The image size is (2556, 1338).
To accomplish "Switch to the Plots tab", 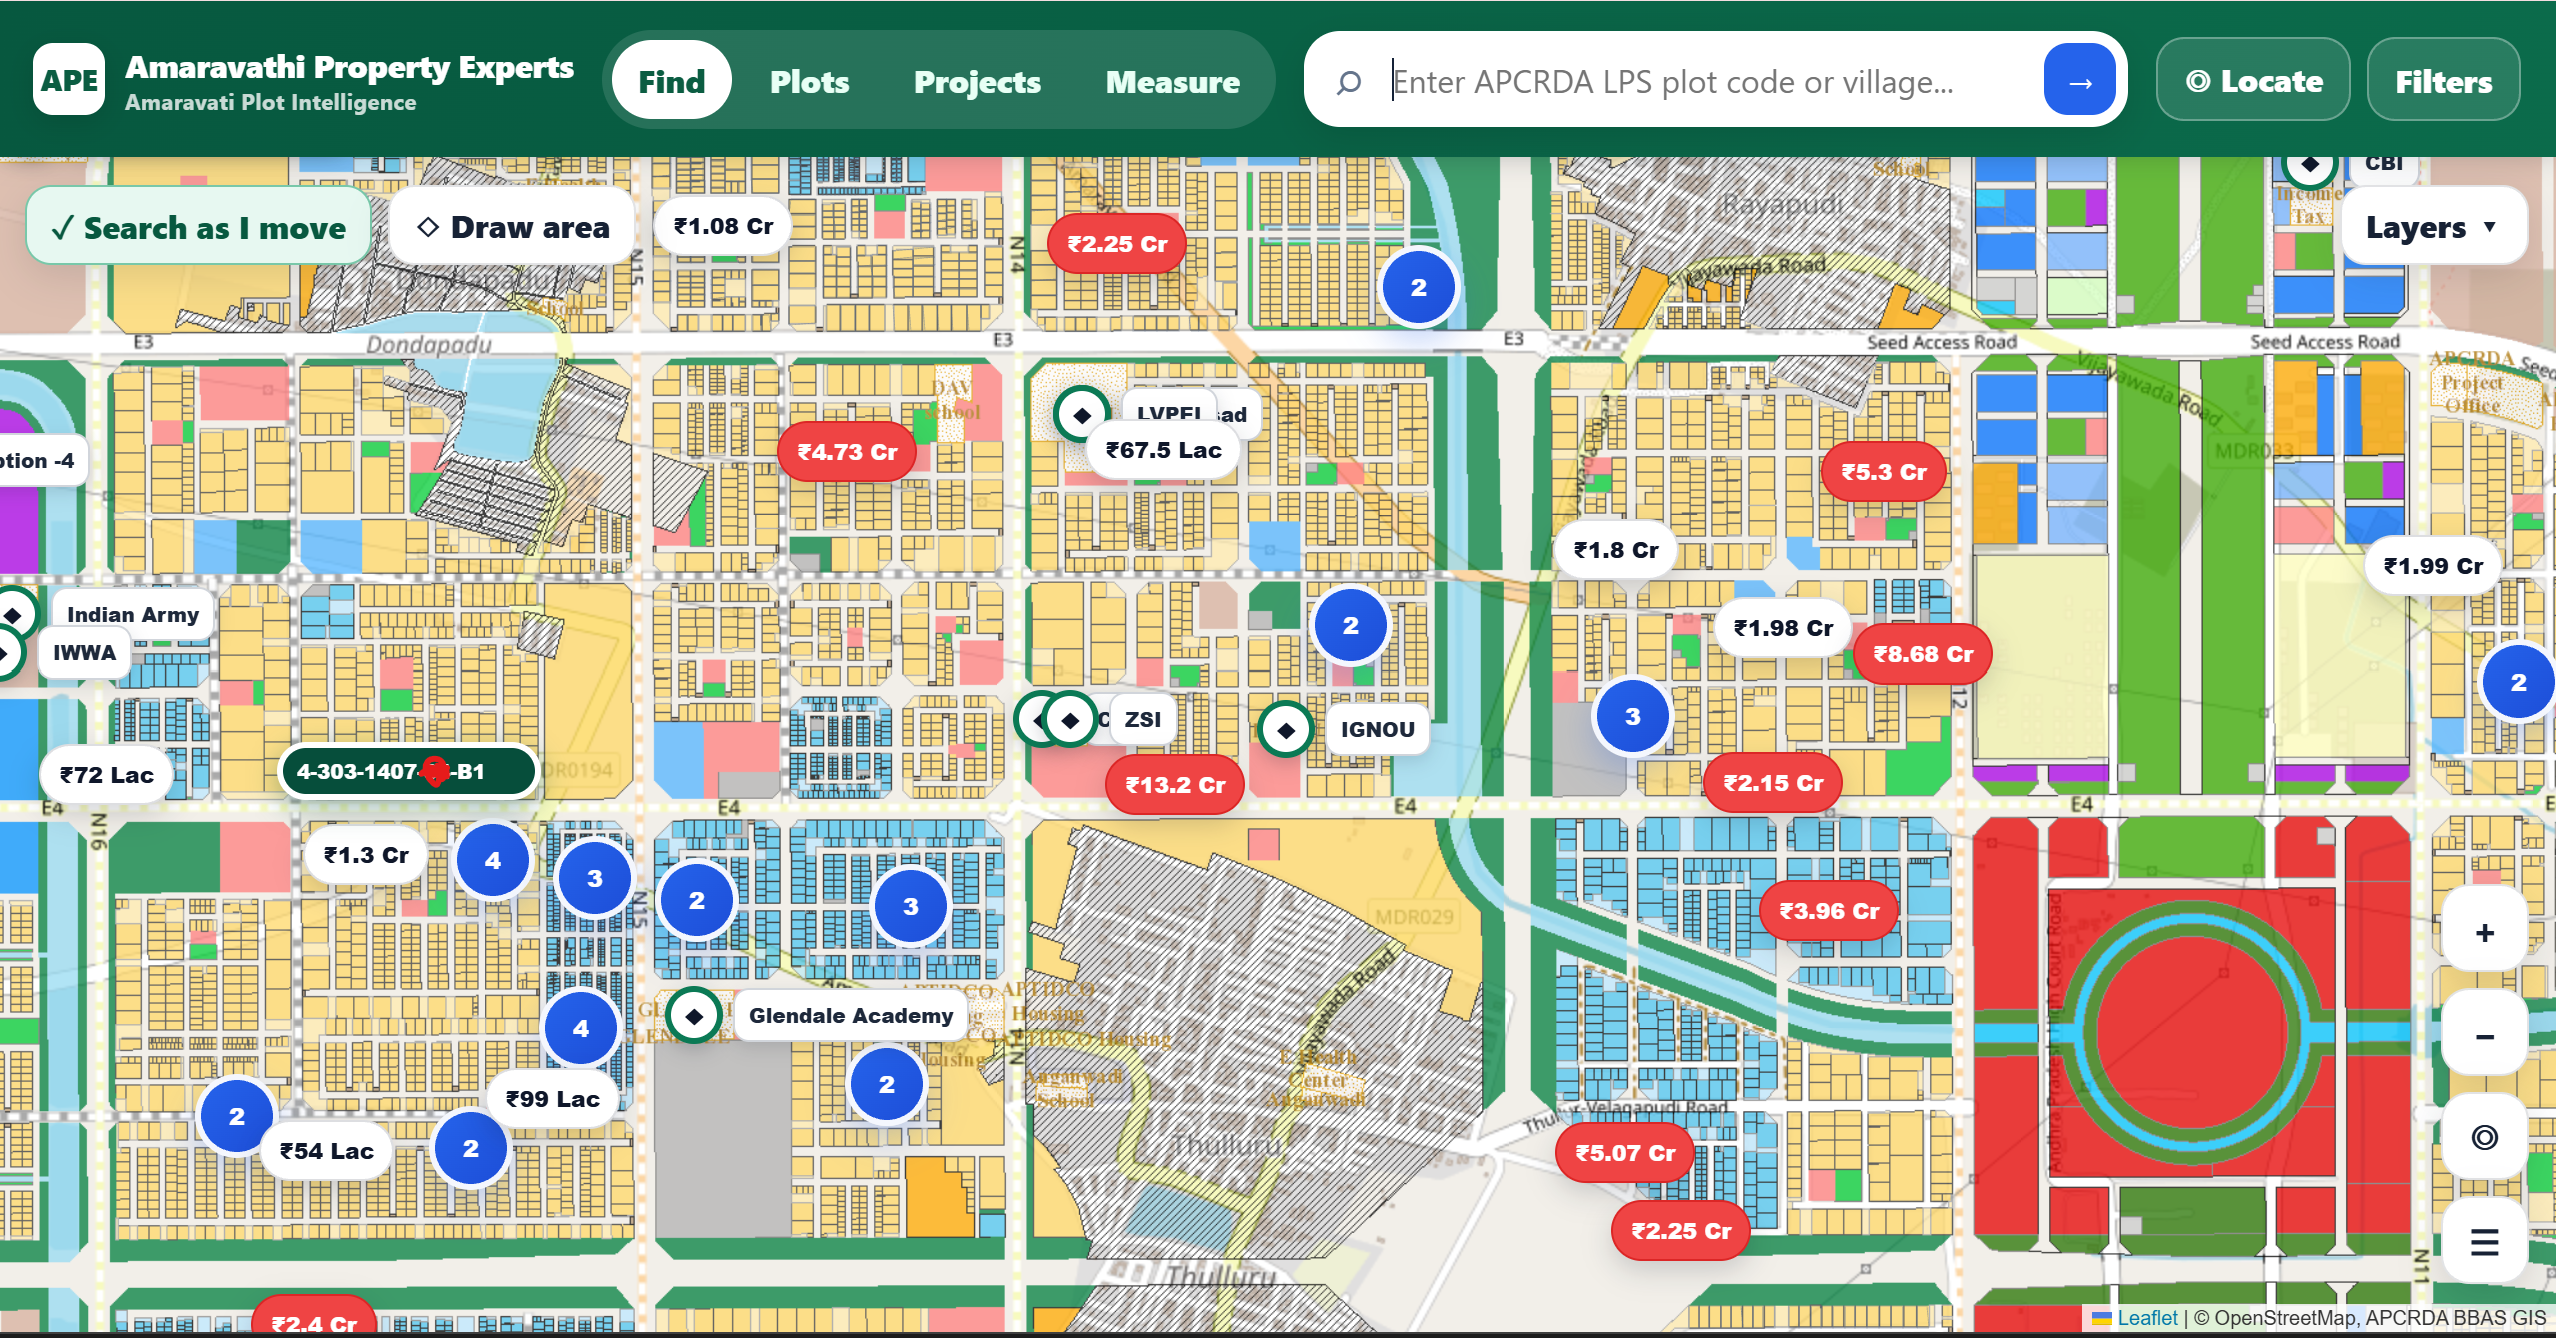I will coord(810,81).
